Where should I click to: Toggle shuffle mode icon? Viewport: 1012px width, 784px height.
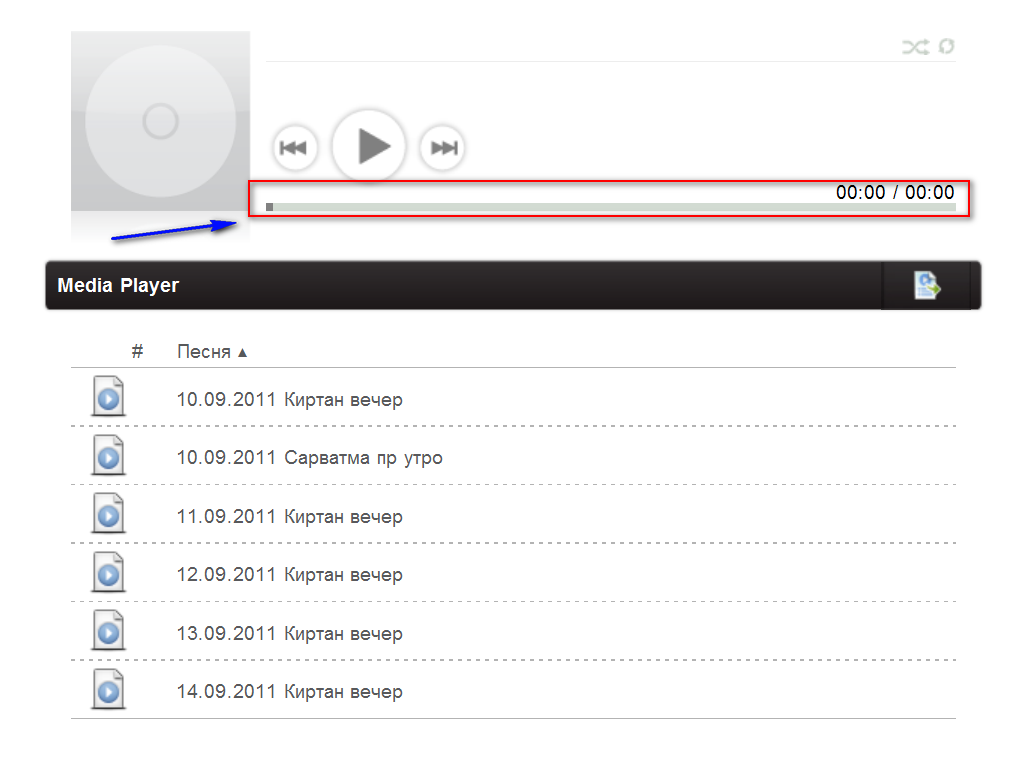916,46
